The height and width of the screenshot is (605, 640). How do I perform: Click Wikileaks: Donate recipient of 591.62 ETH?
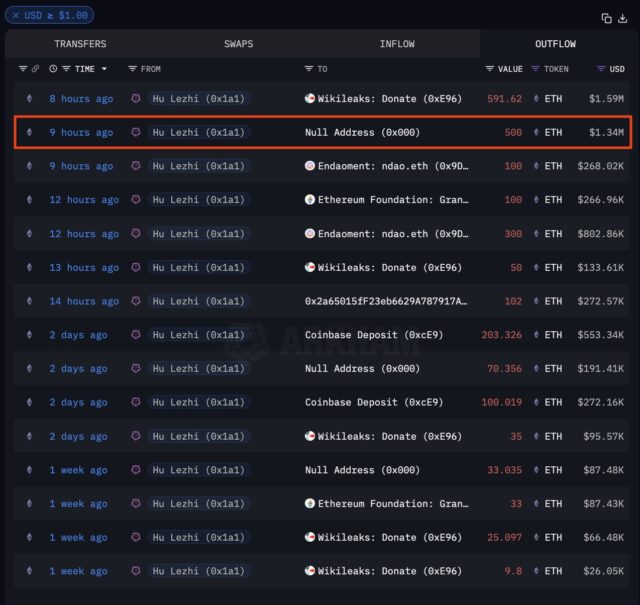click(x=389, y=99)
